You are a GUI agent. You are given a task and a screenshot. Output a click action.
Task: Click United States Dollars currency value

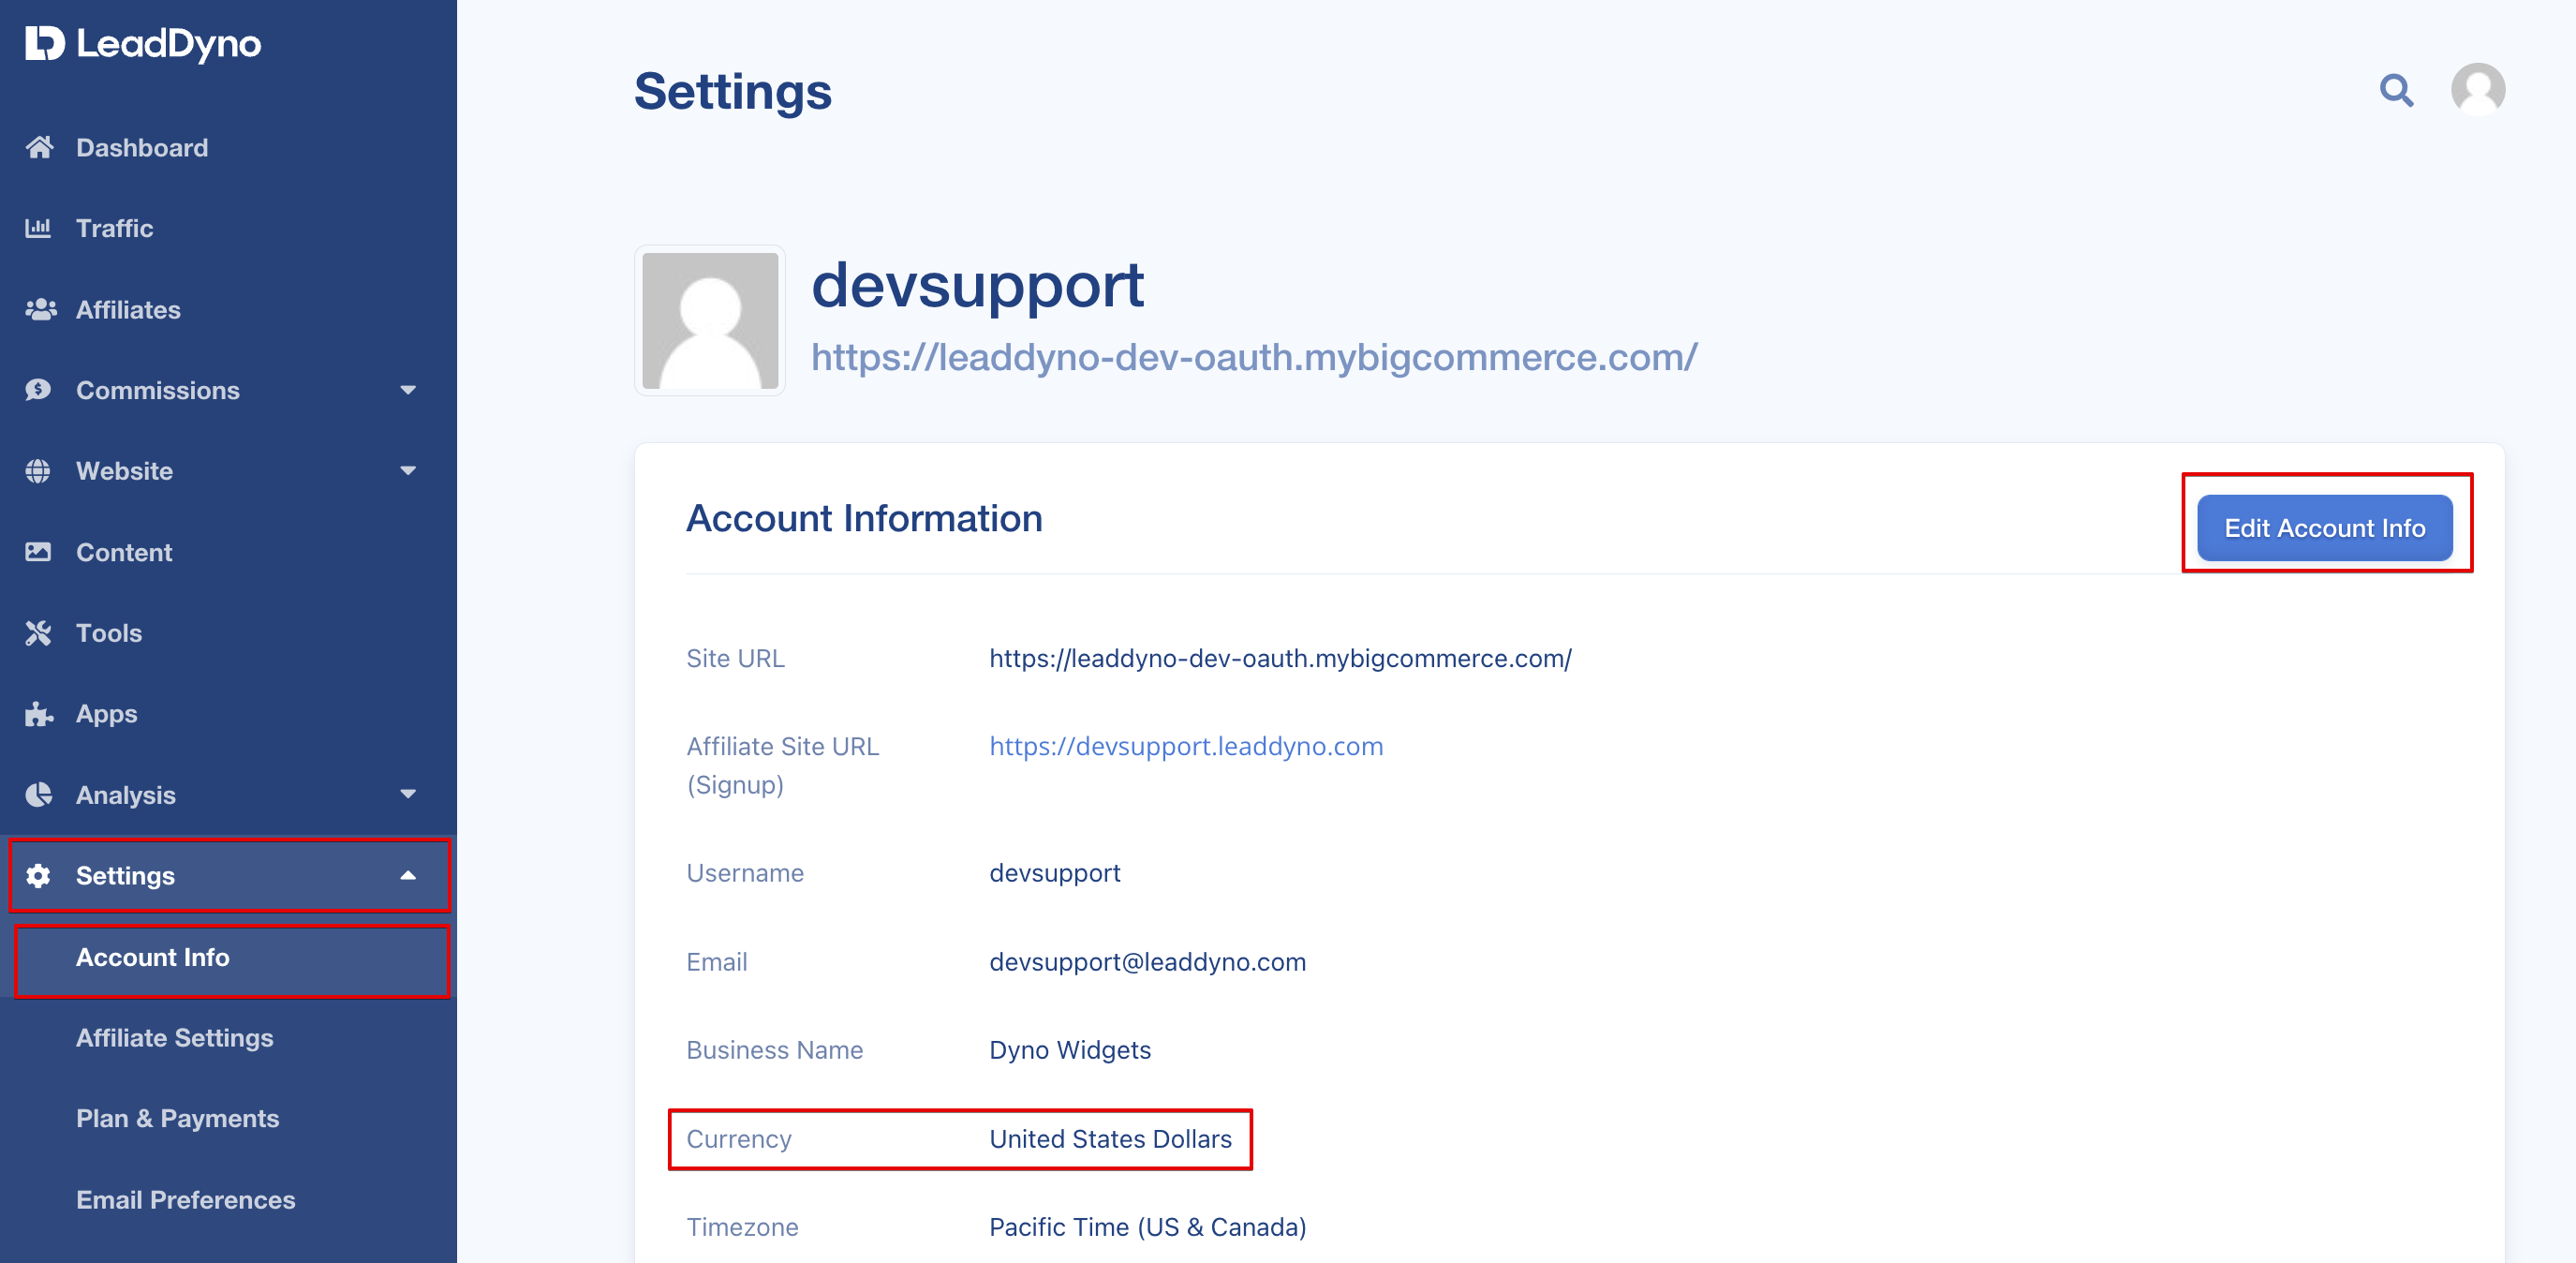click(1110, 1139)
